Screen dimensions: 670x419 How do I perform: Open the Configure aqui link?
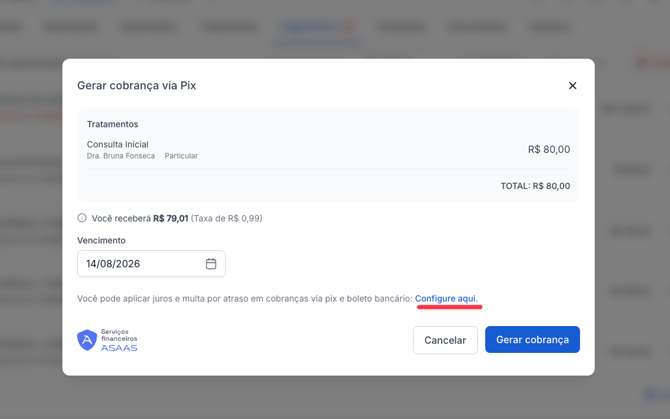click(446, 299)
